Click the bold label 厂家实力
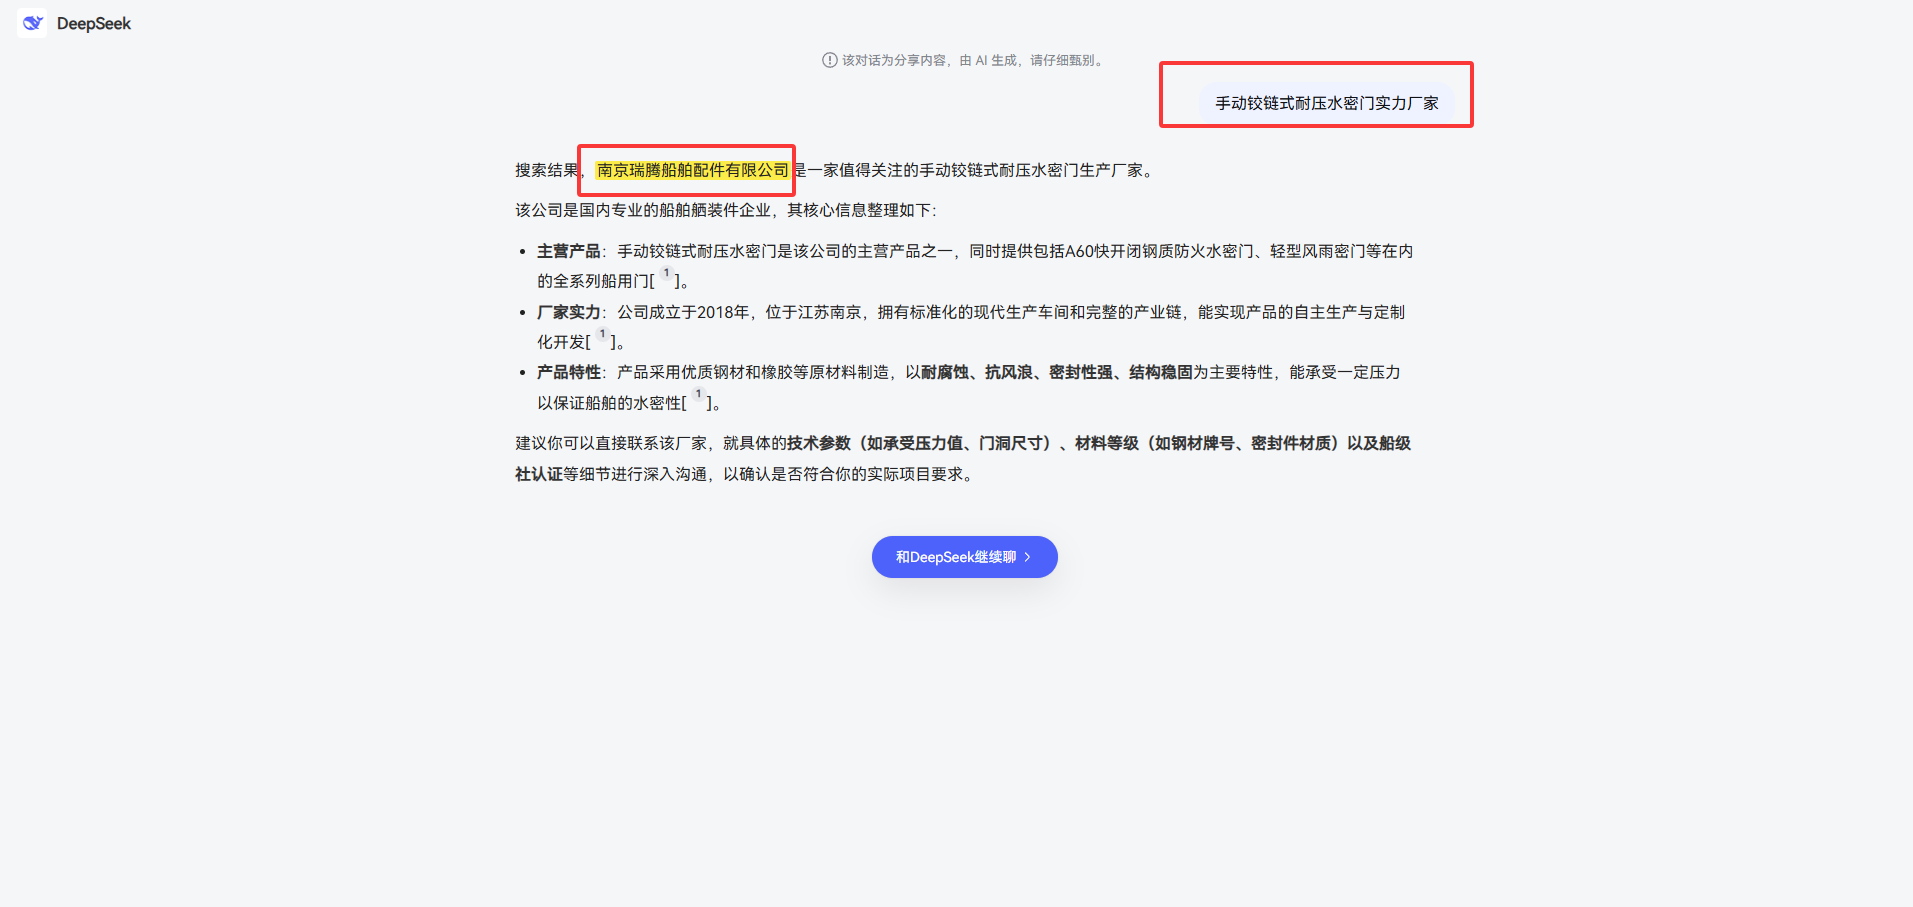The width and height of the screenshot is (1913, 907). [x=569, y=312]
